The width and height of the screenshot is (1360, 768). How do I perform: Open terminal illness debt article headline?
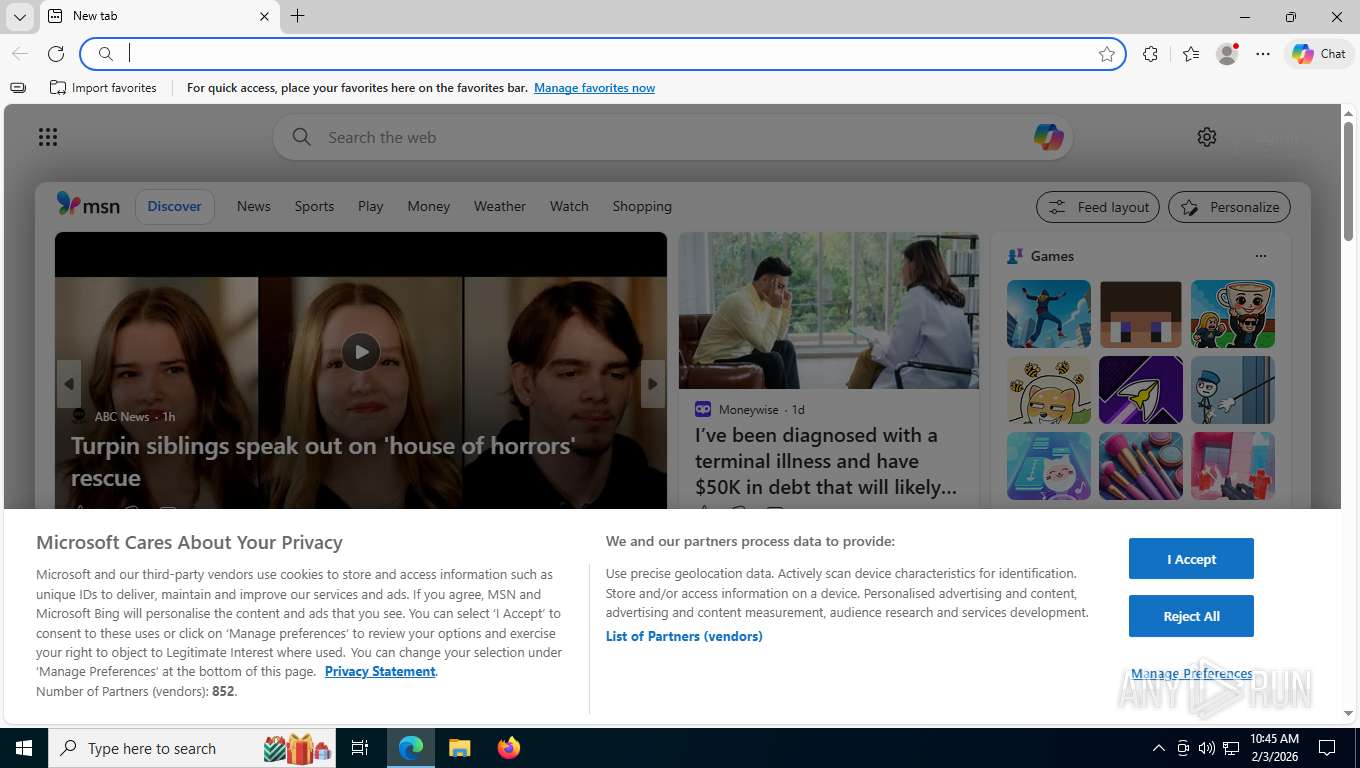pyautogui.click(x=826, y=461)
